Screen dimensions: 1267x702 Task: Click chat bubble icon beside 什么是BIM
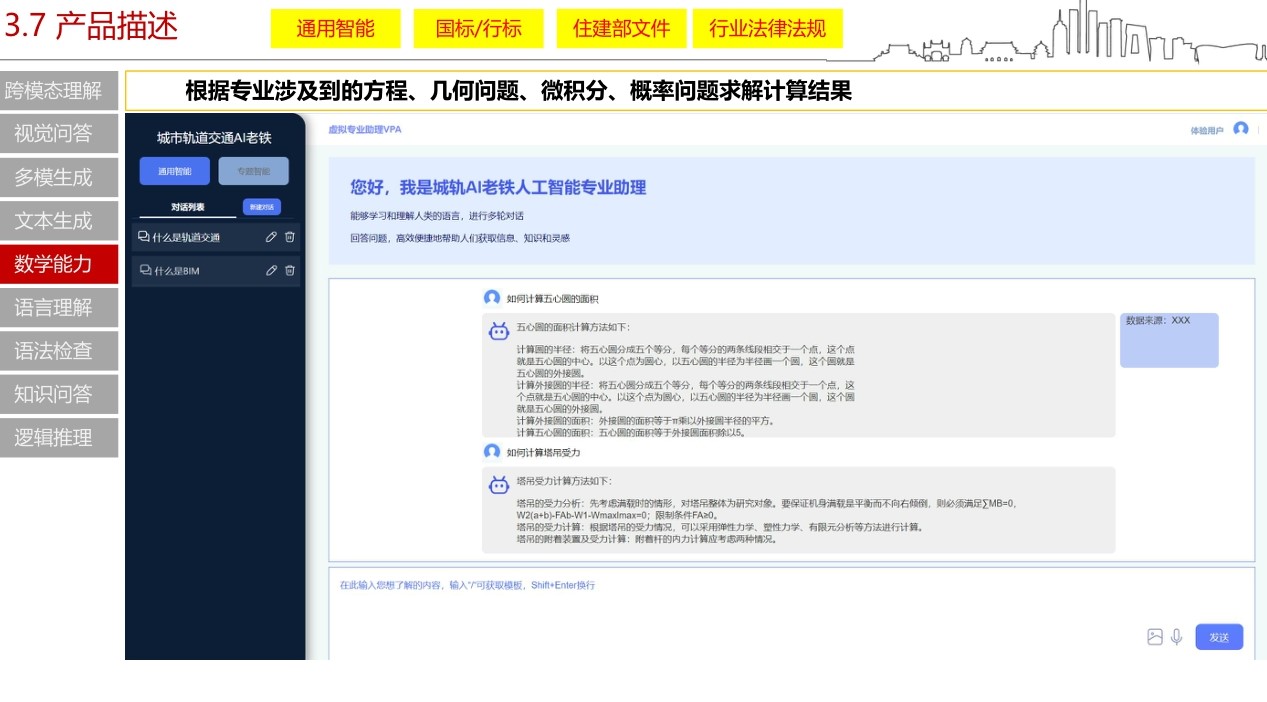click(145, 270)
